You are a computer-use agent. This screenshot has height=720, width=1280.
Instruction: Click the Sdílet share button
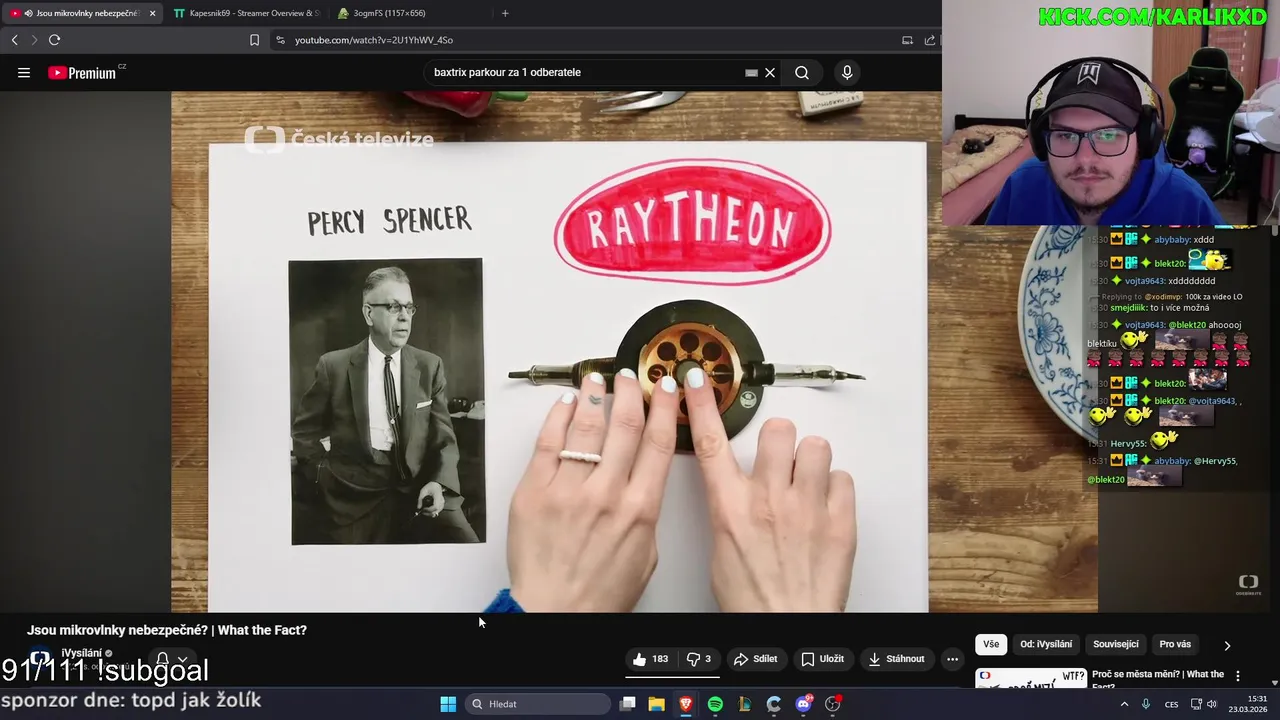tap(755, 659)
